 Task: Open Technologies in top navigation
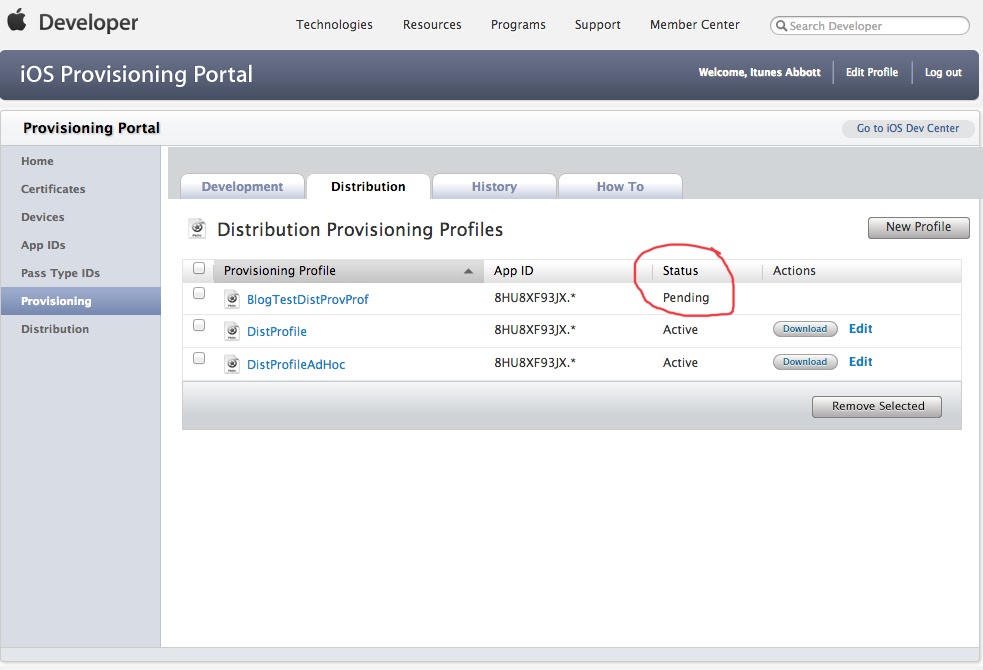[334, 24]
